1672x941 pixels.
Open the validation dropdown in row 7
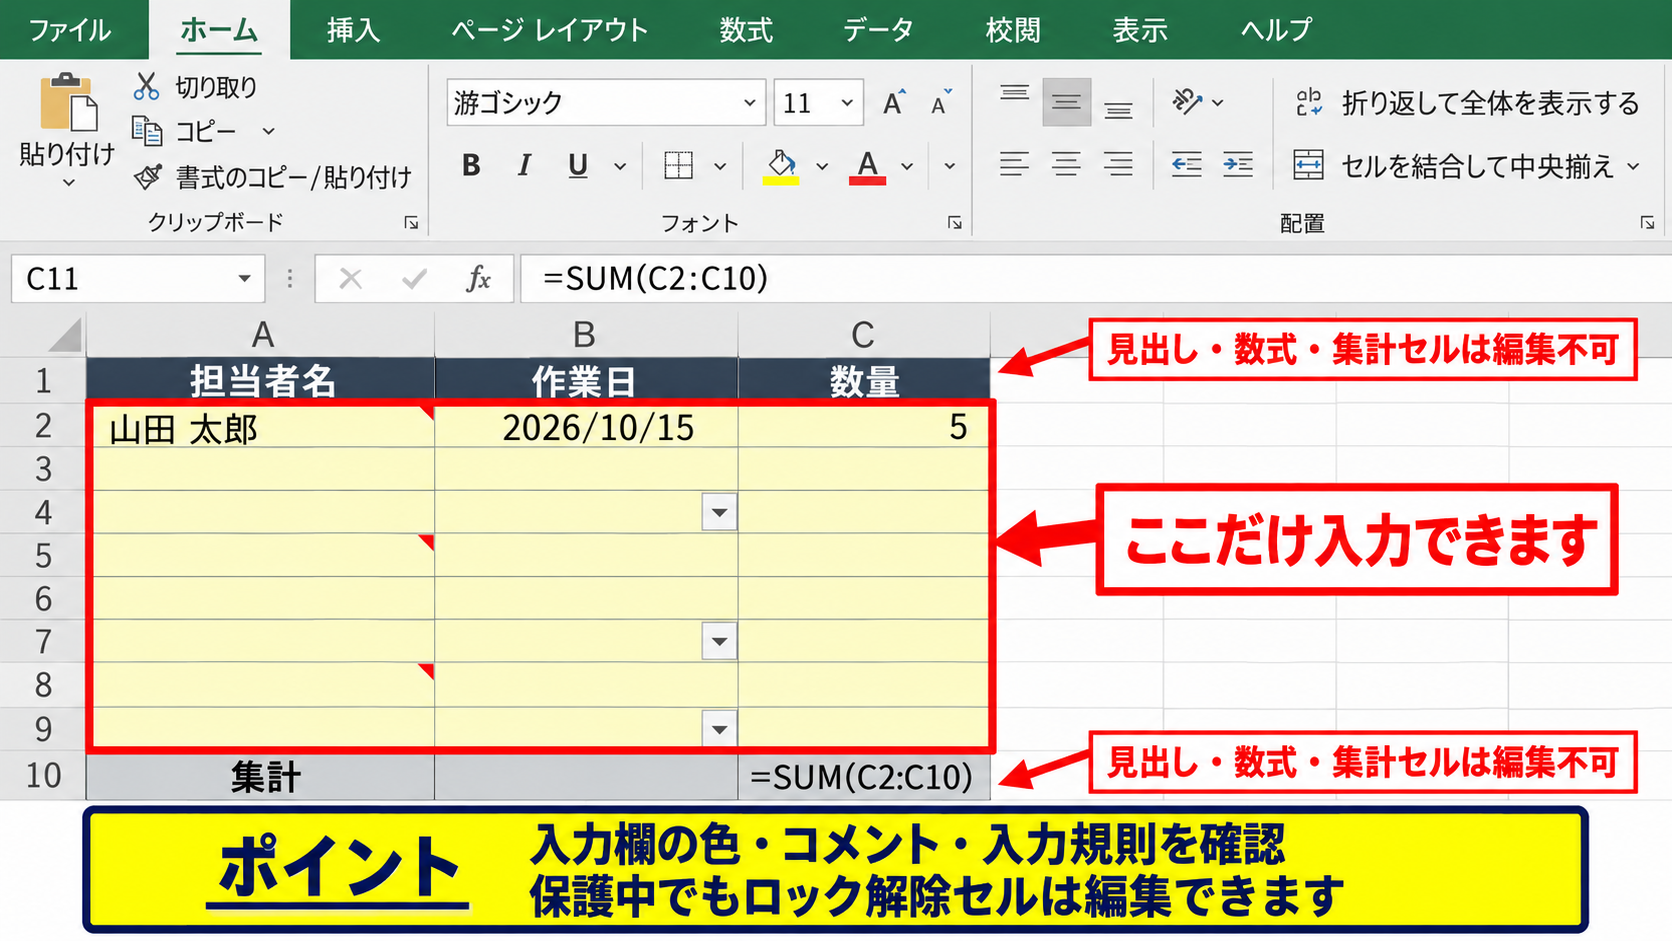point(719,641)
